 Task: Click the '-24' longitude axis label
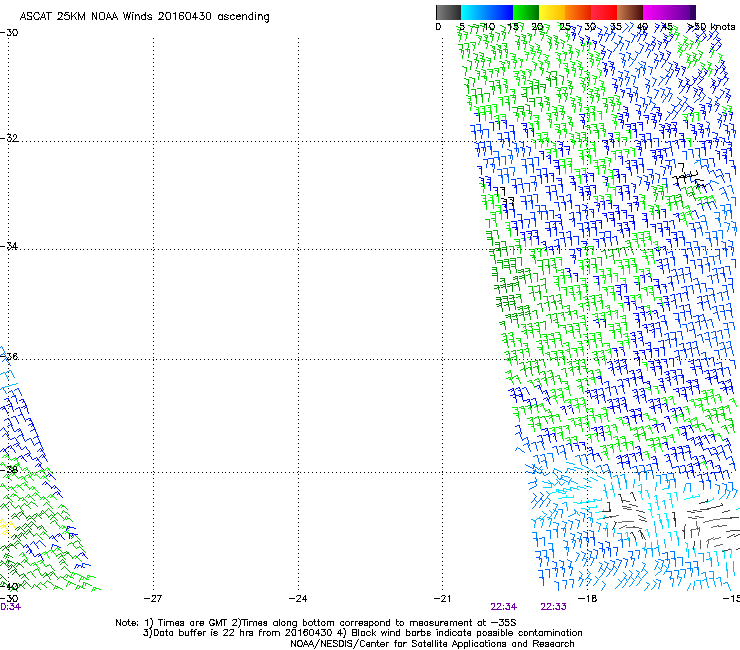[x=298, y=599]
